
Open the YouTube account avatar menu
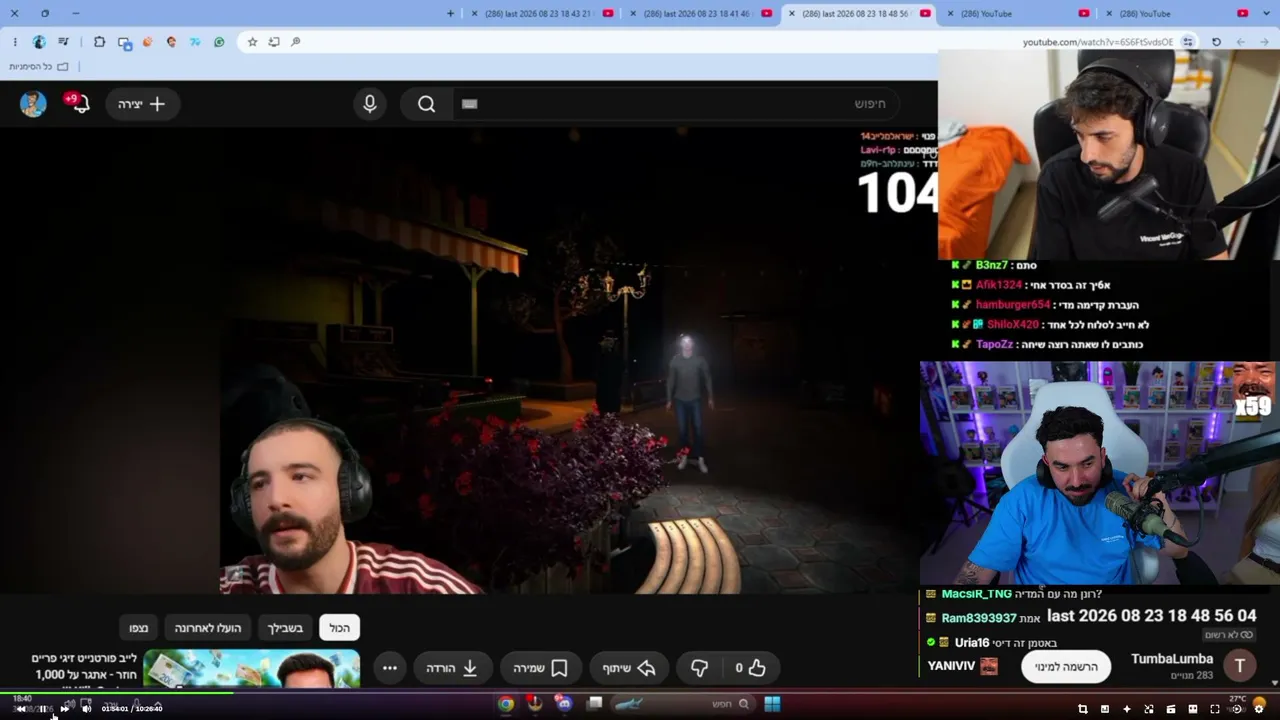point(33,104)
